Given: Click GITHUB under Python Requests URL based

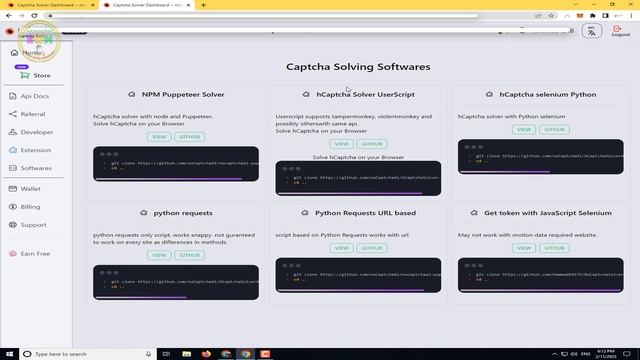Looking at the screenshot, I should tap(372, 248).
